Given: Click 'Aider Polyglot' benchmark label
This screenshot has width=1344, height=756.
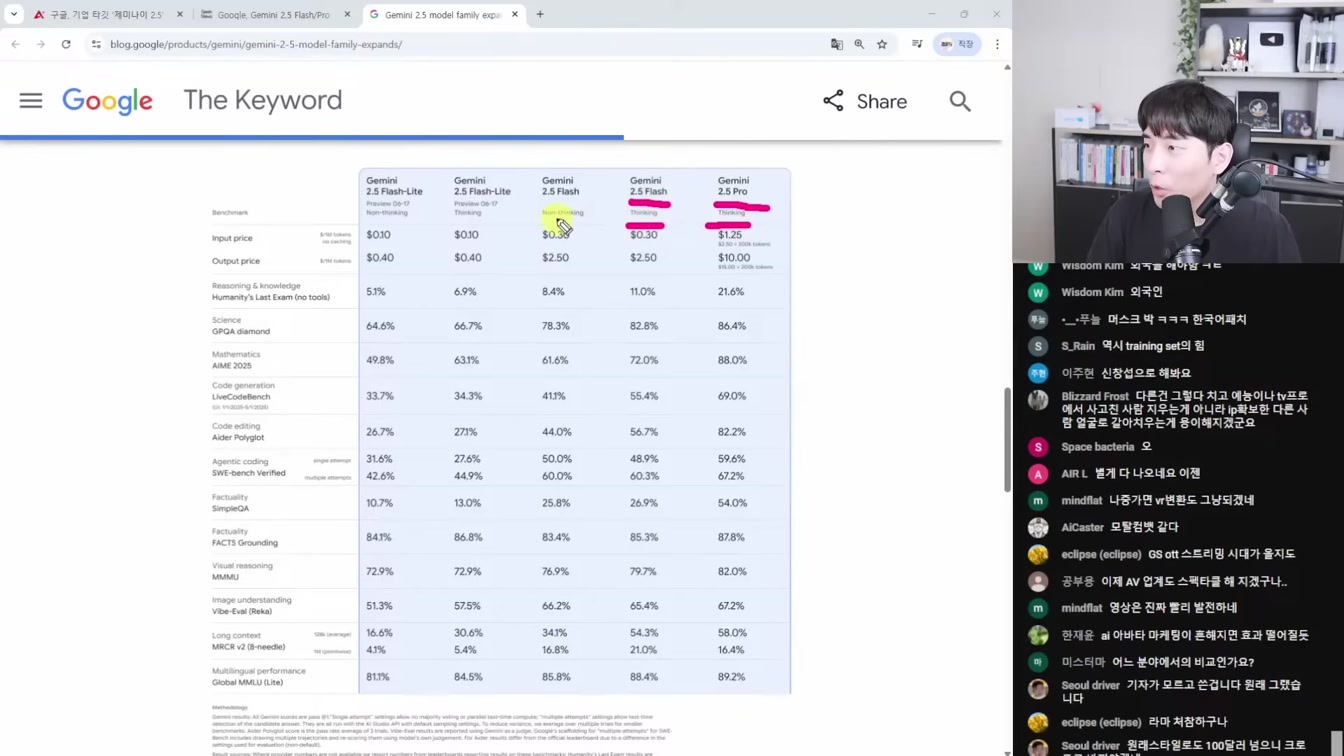Looking at the screenshot, I should [238, 438].
